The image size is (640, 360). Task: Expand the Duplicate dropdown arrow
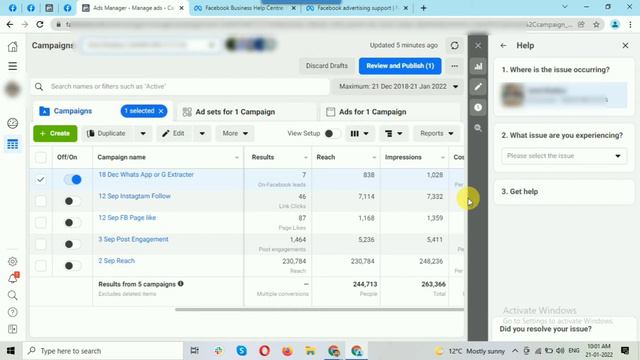coord(143,133)
